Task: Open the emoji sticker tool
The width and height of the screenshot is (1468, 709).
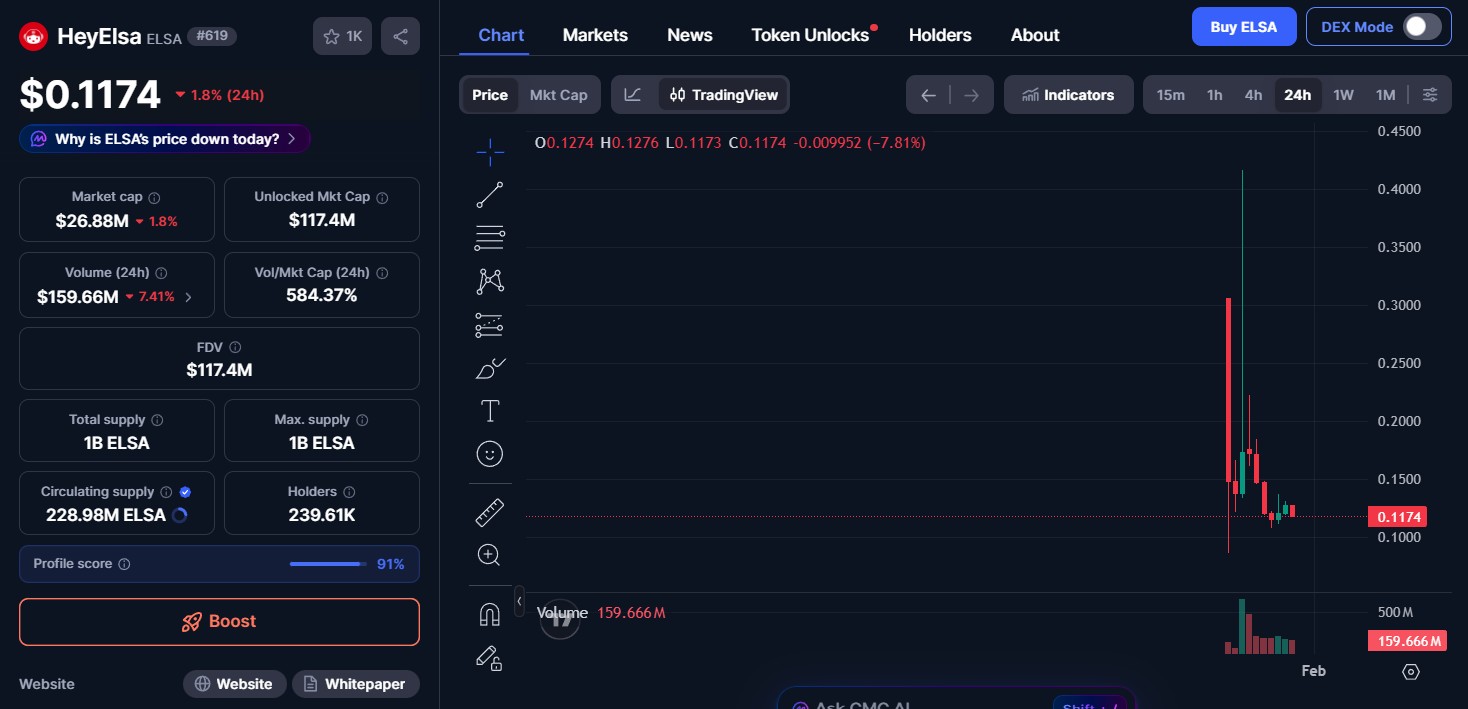Action: [x=489, y=454]
